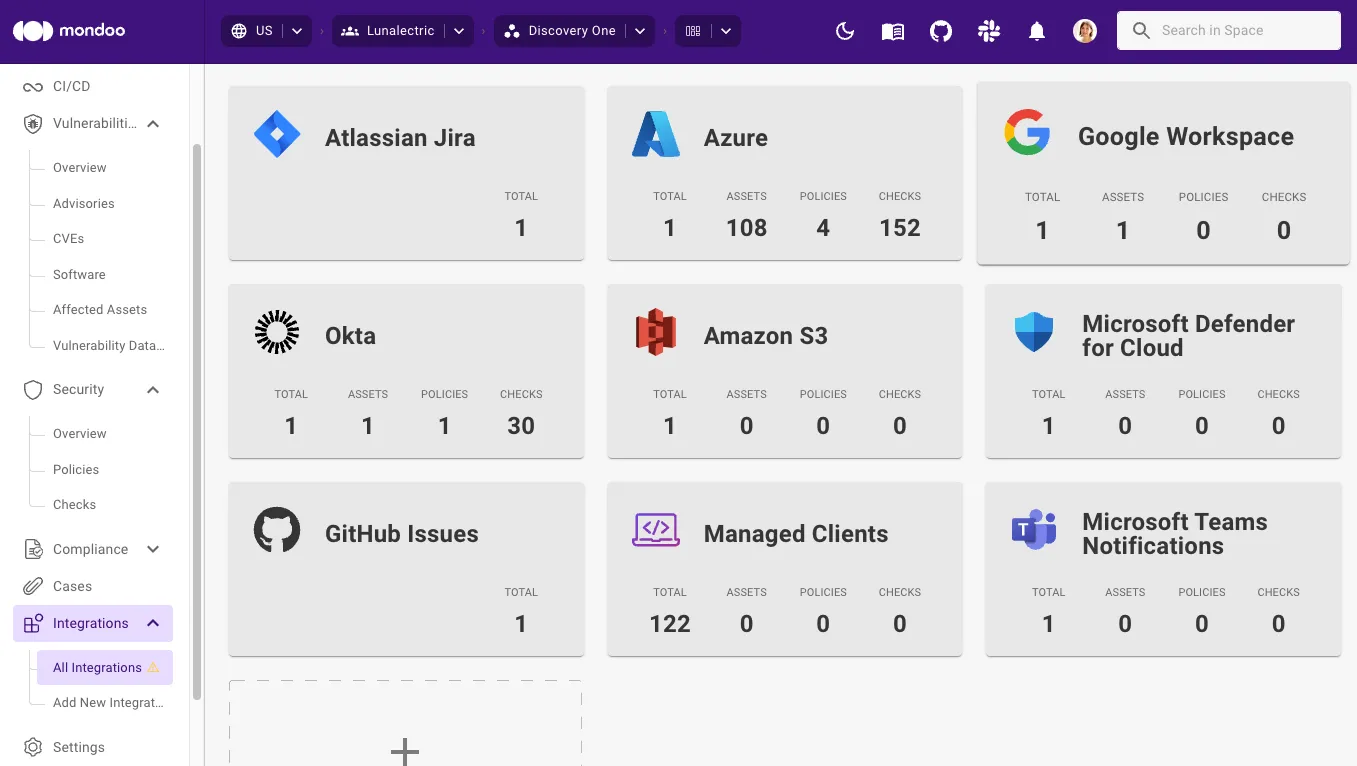1357x766 pixels.
Task: Click the Managed Clients laptop code icon
Action: (656, 530)
